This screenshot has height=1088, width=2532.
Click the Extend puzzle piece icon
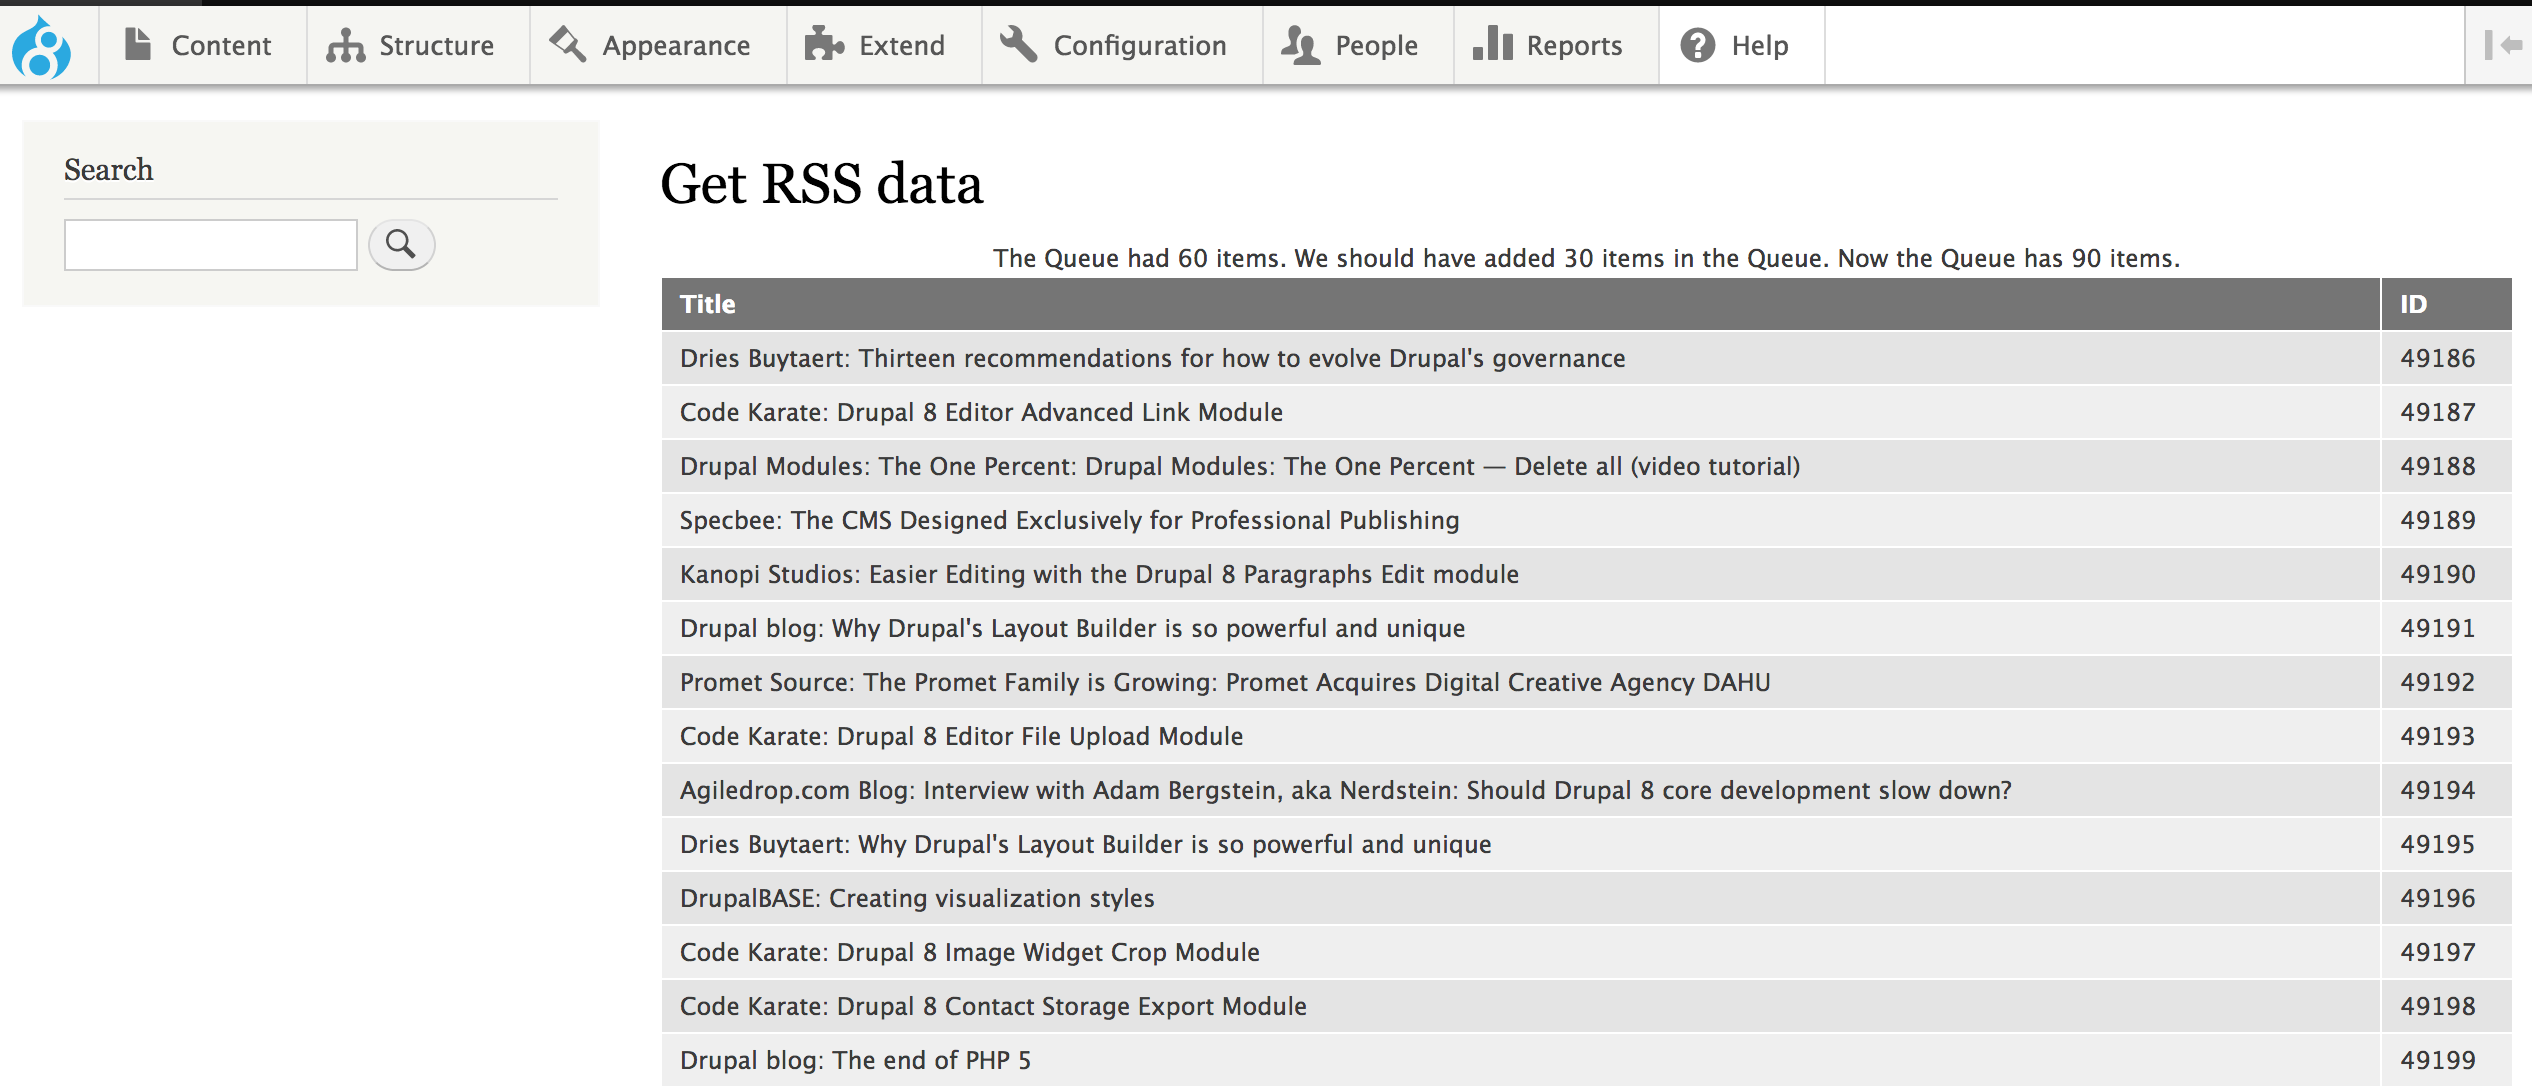(825, 45)
